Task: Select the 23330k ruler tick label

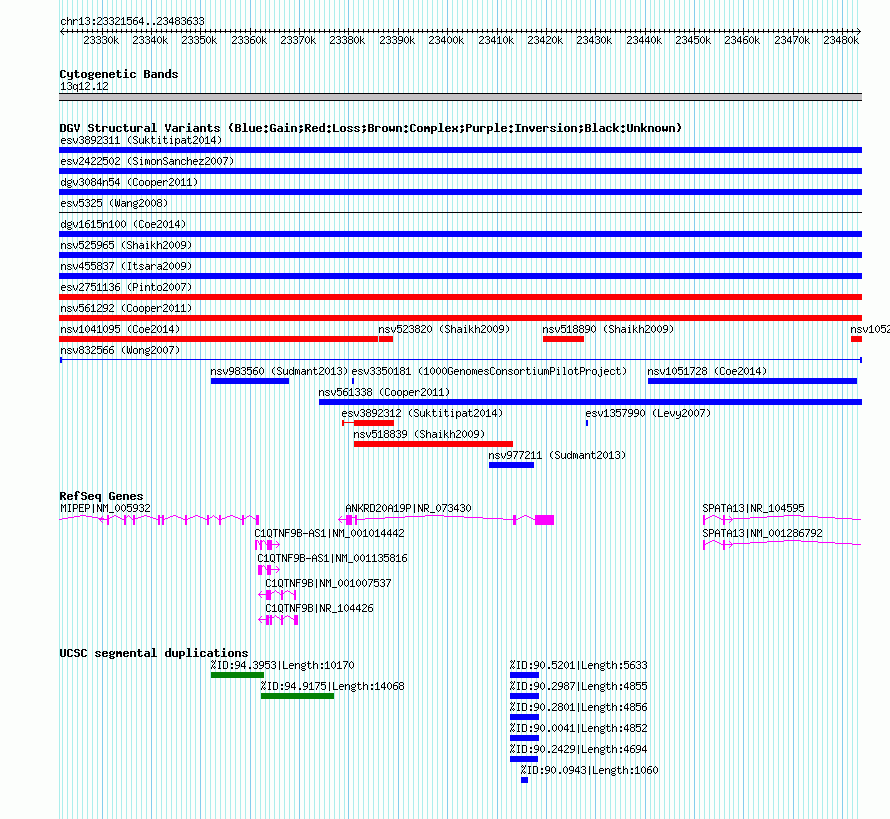Action: (x=101, y=40)
